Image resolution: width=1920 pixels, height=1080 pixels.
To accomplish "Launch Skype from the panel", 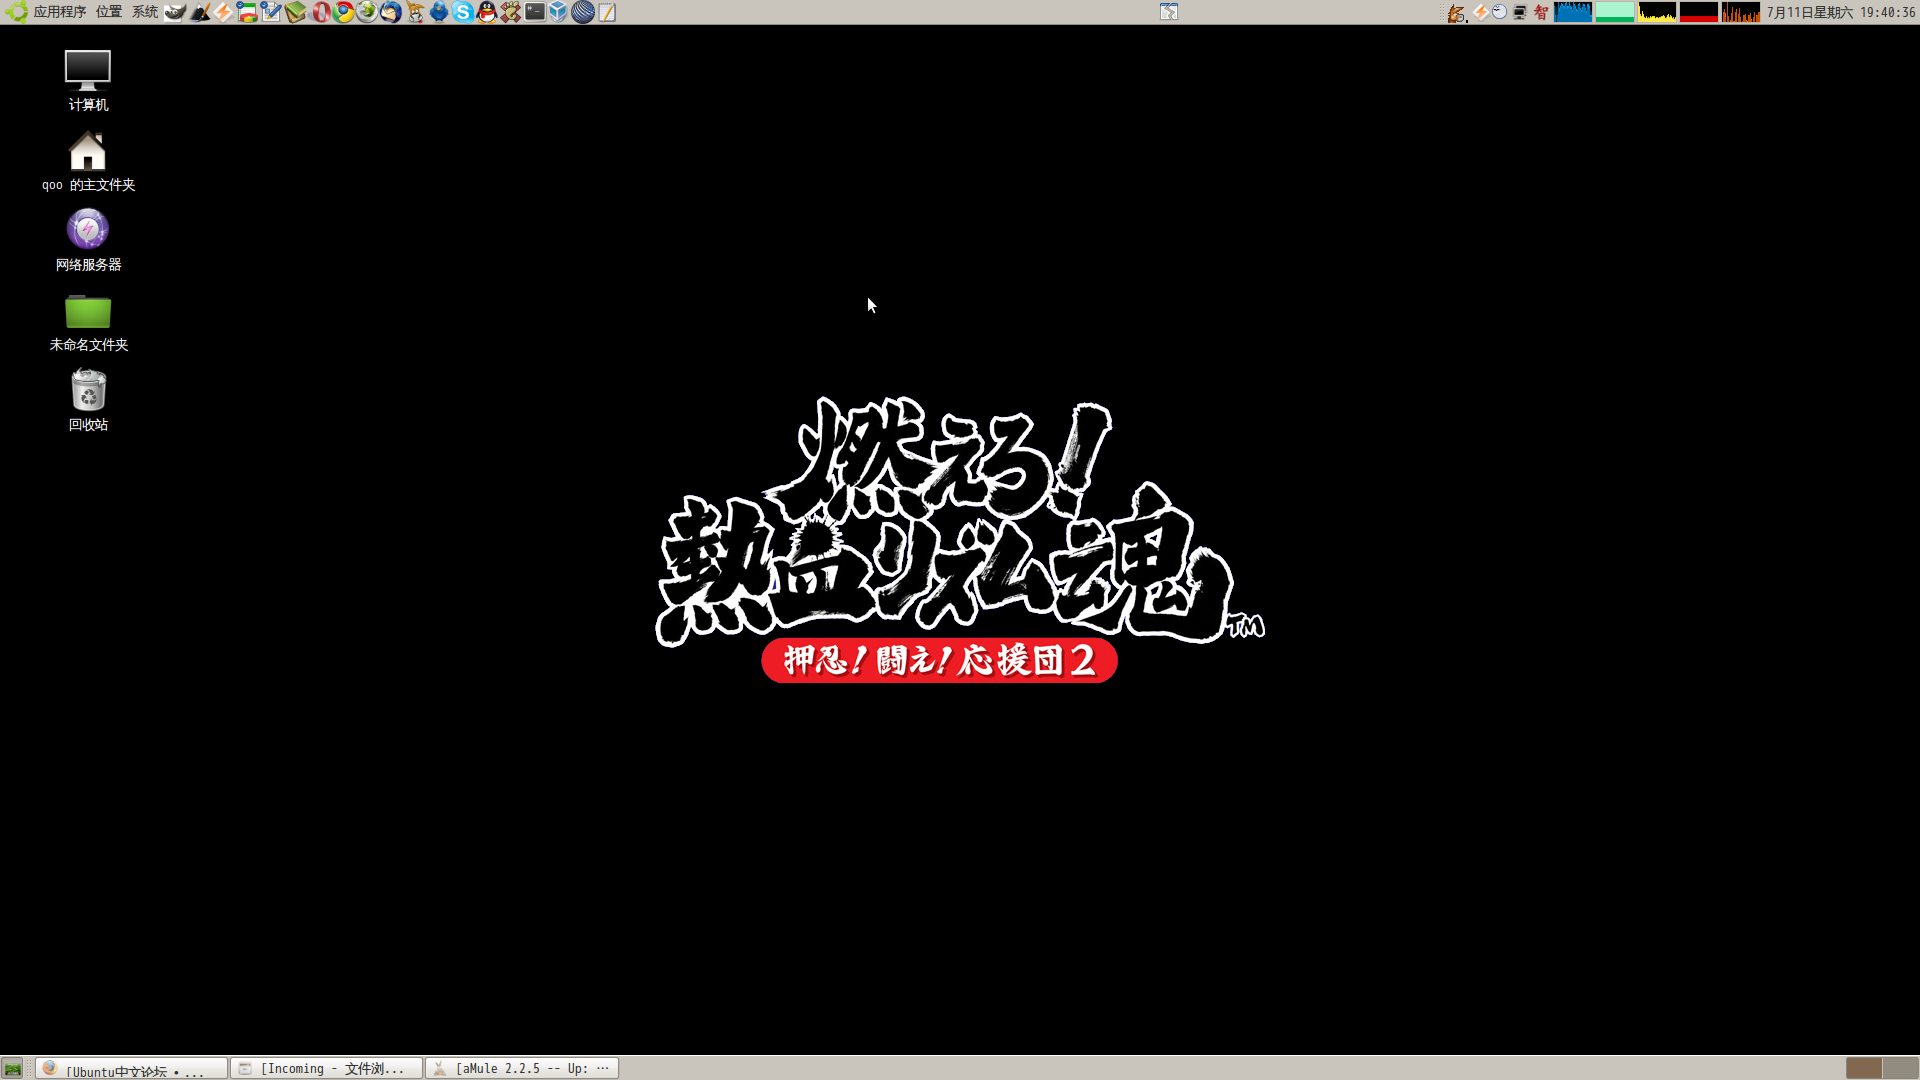I will tap(463, 12).
